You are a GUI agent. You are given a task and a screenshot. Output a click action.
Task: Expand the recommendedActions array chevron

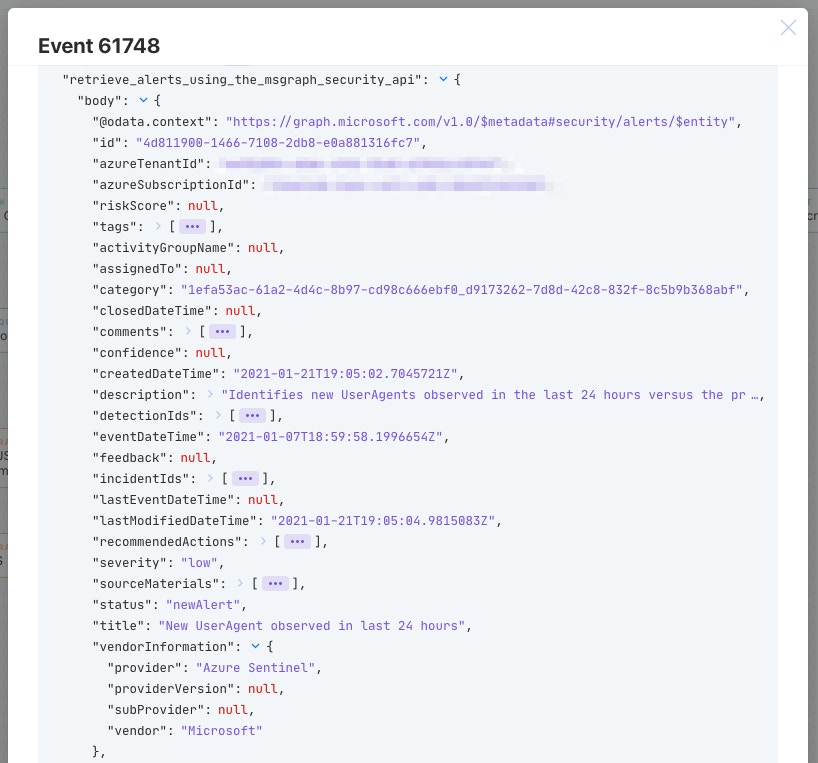(x=263, y=542)
